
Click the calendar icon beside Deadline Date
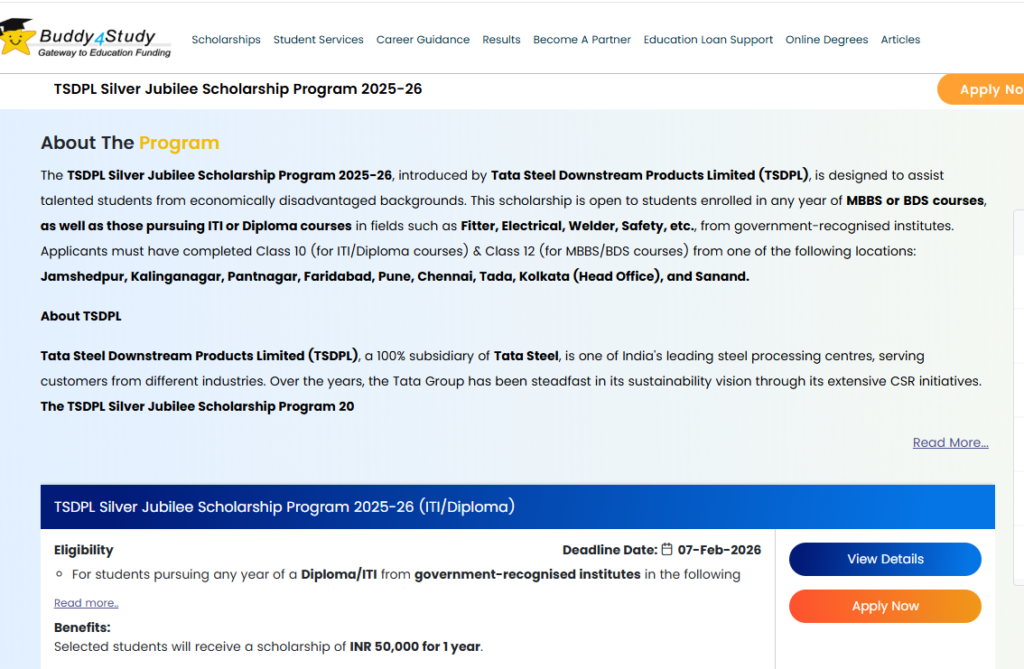coord(667,549)
